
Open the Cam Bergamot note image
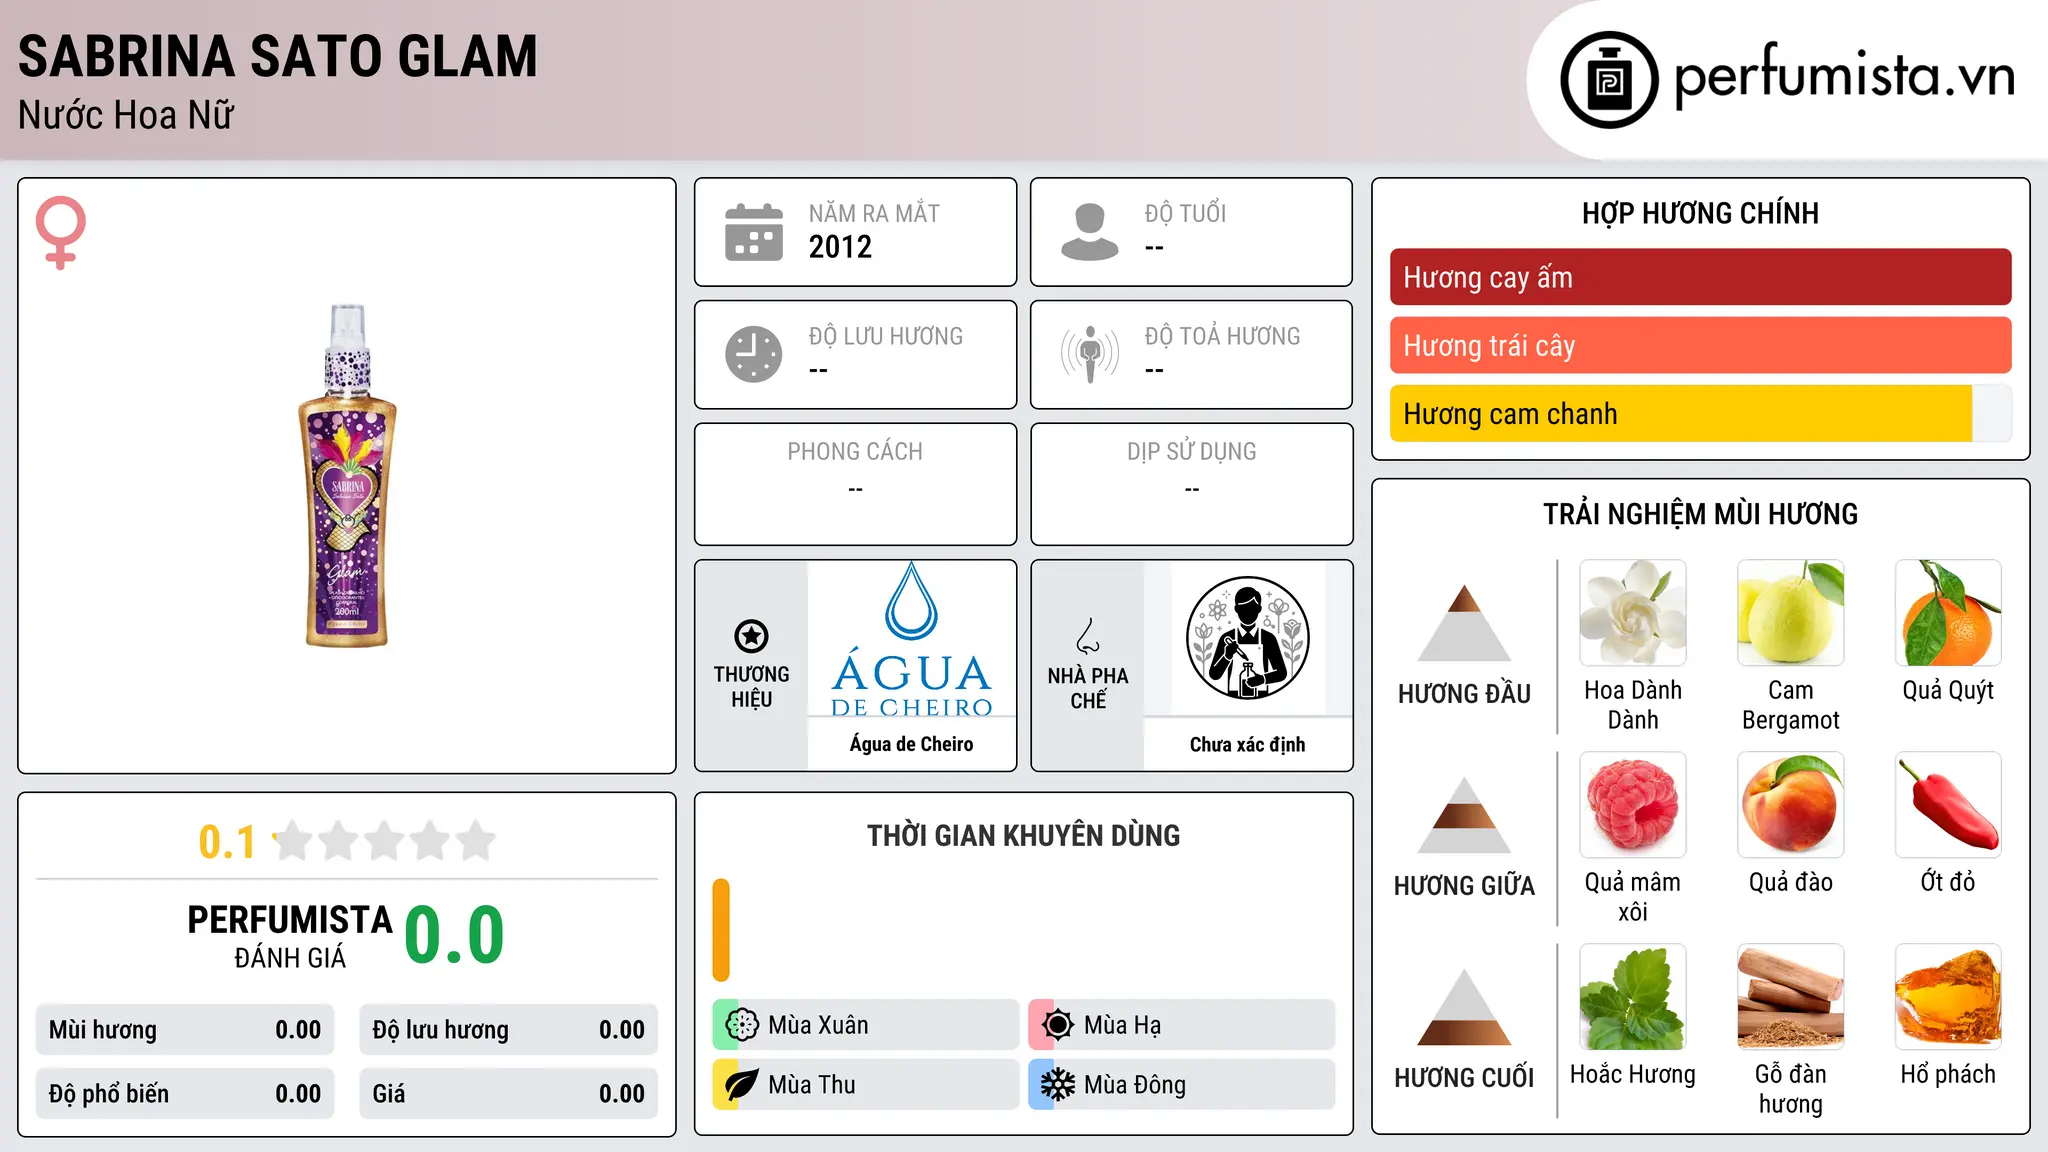point(1791,613)
